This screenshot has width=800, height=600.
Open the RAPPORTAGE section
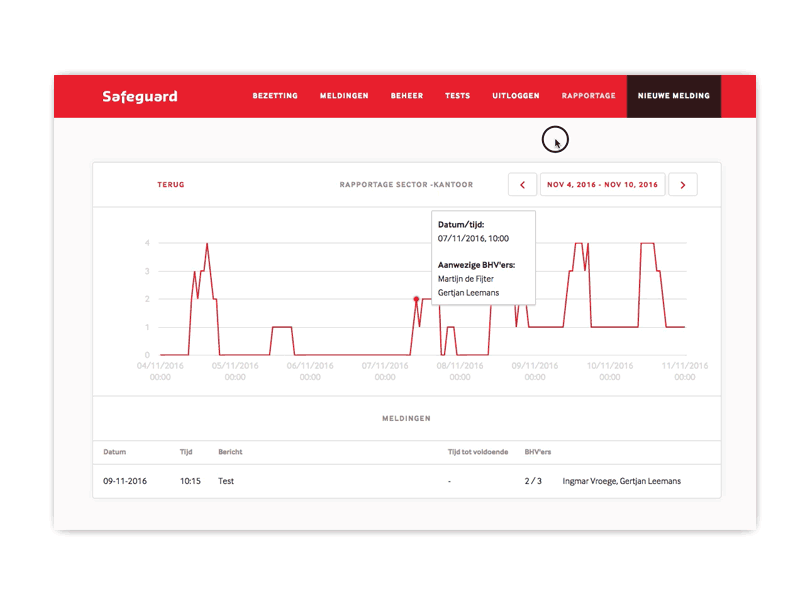point(588,96)
